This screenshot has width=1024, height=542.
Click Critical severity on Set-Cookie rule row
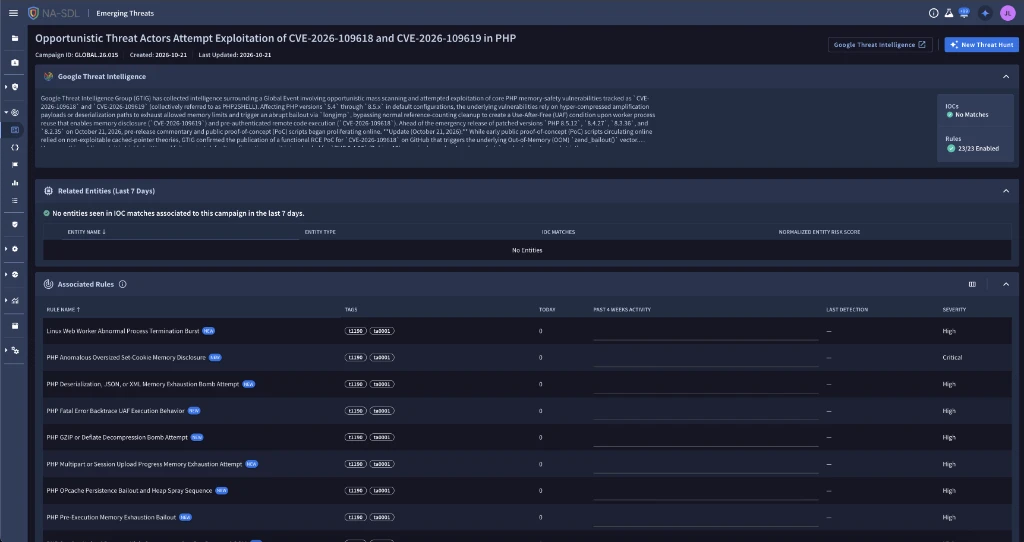952,358
